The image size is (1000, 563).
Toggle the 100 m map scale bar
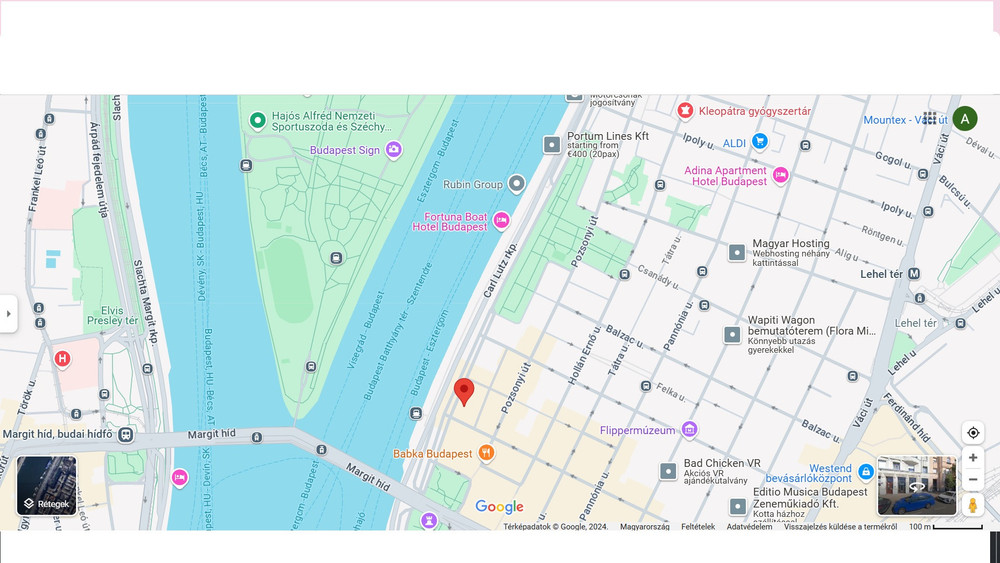pos(946,527)
